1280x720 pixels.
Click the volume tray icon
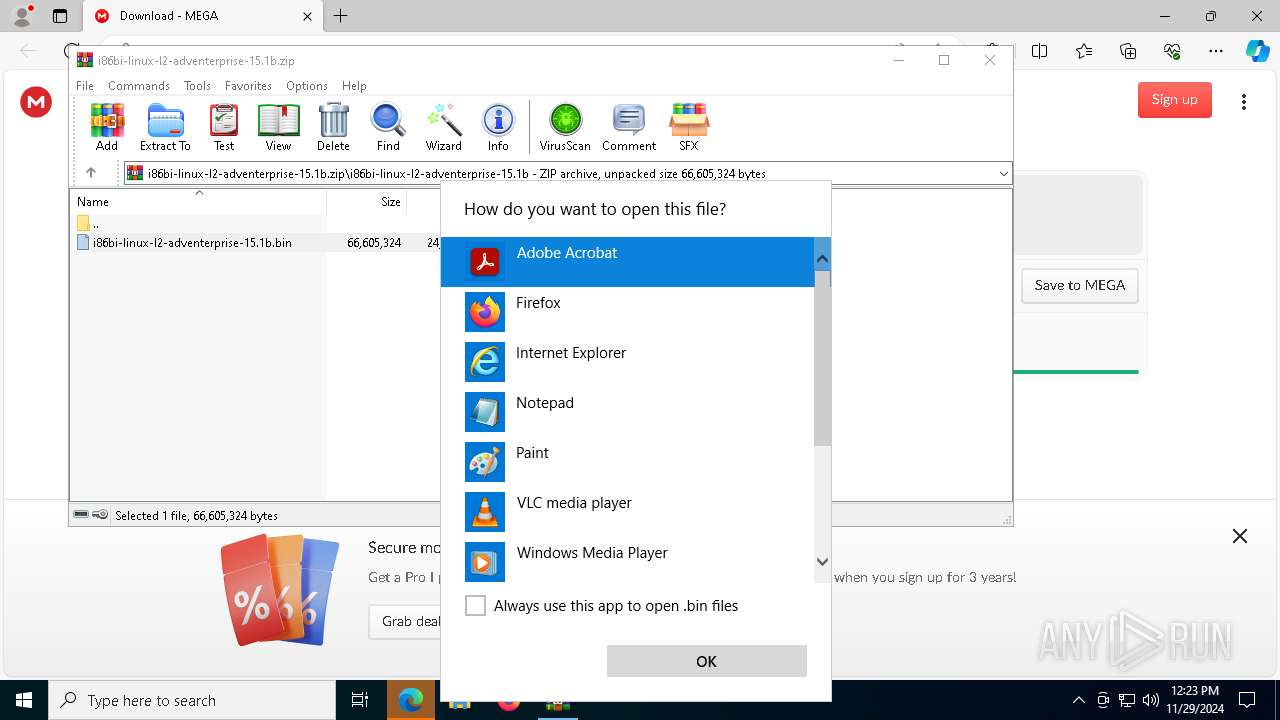1151,700
